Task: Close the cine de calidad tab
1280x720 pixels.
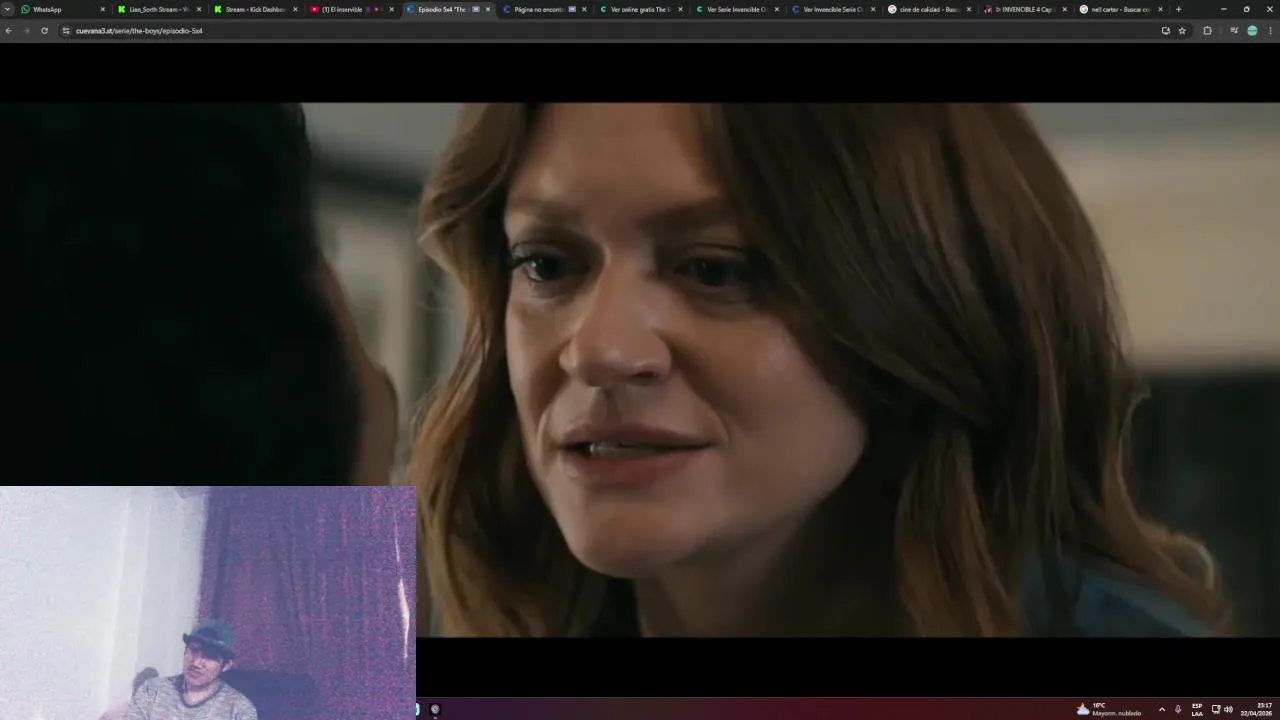Action: click(968, 9)
